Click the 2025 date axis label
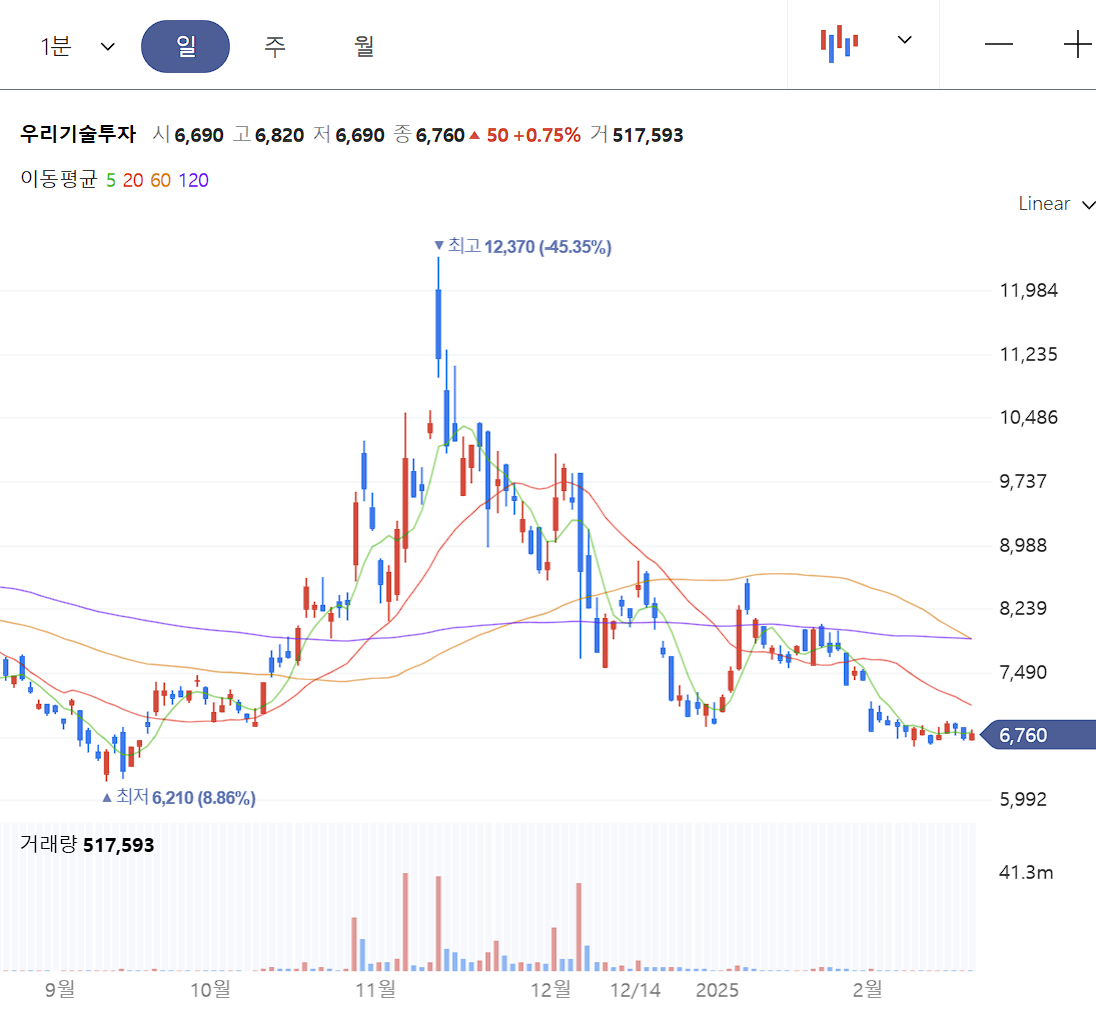The image size is (1096, 1009). [718, 990]
